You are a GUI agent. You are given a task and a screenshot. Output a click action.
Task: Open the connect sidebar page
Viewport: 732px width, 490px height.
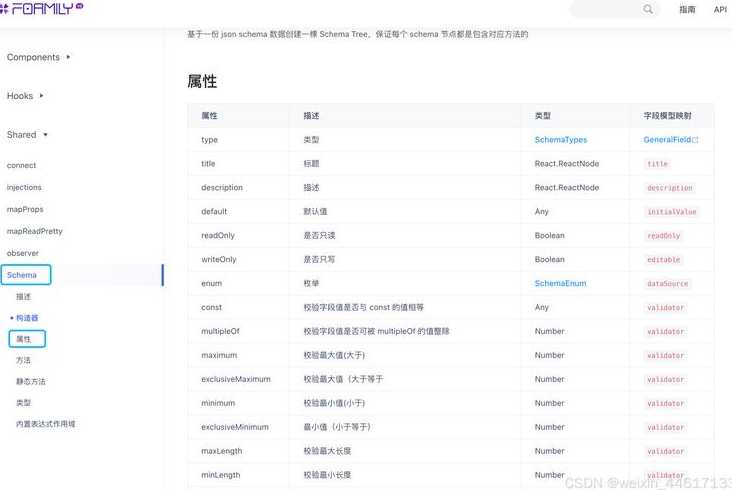pos(21,165)
